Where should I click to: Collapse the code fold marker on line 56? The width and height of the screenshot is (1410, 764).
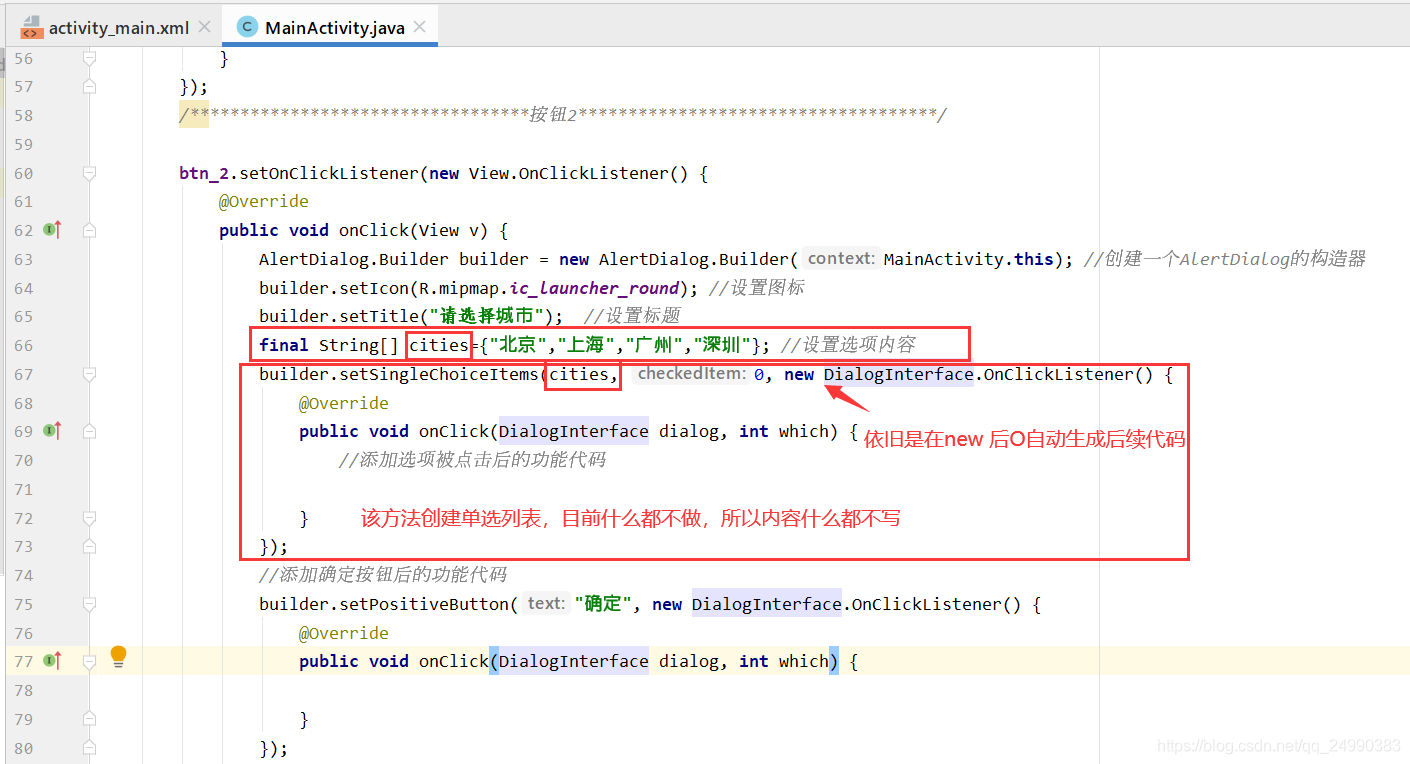click(89, 59)
